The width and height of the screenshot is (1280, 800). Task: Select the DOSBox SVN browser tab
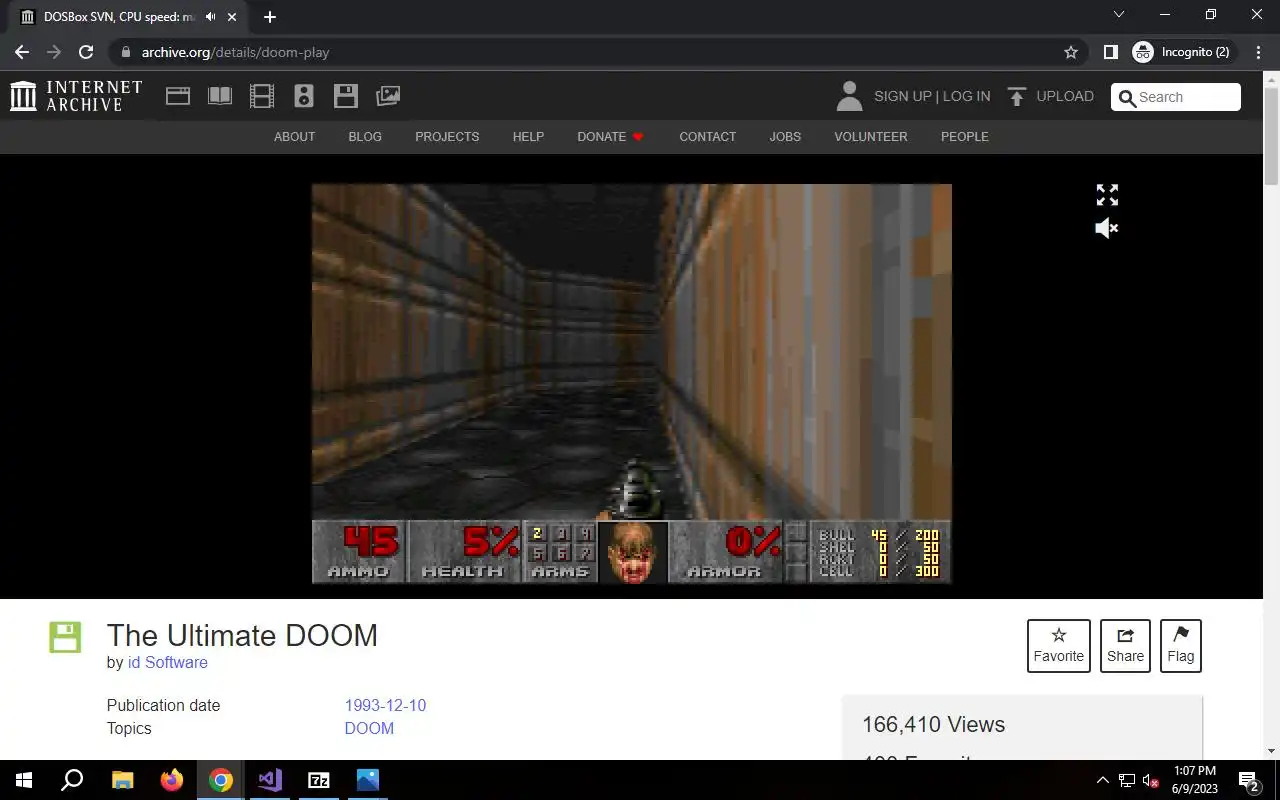click(130, 17)
